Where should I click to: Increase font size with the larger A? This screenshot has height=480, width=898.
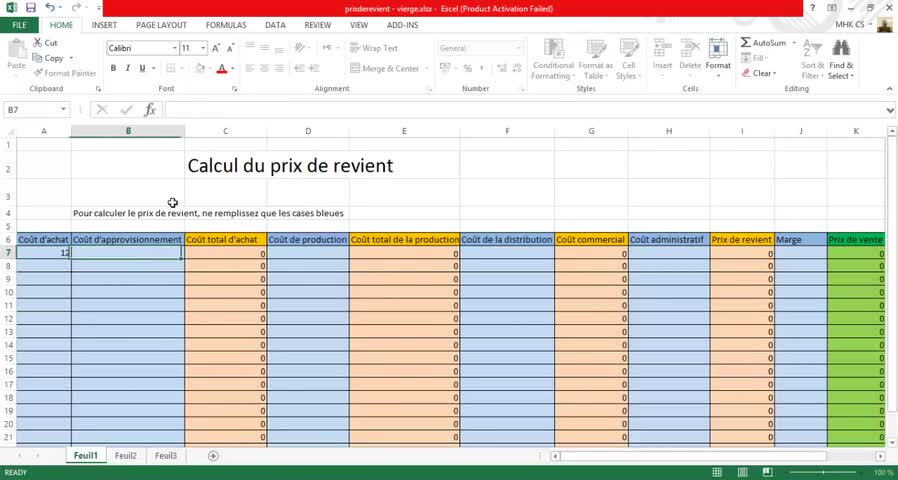point(216,48)
